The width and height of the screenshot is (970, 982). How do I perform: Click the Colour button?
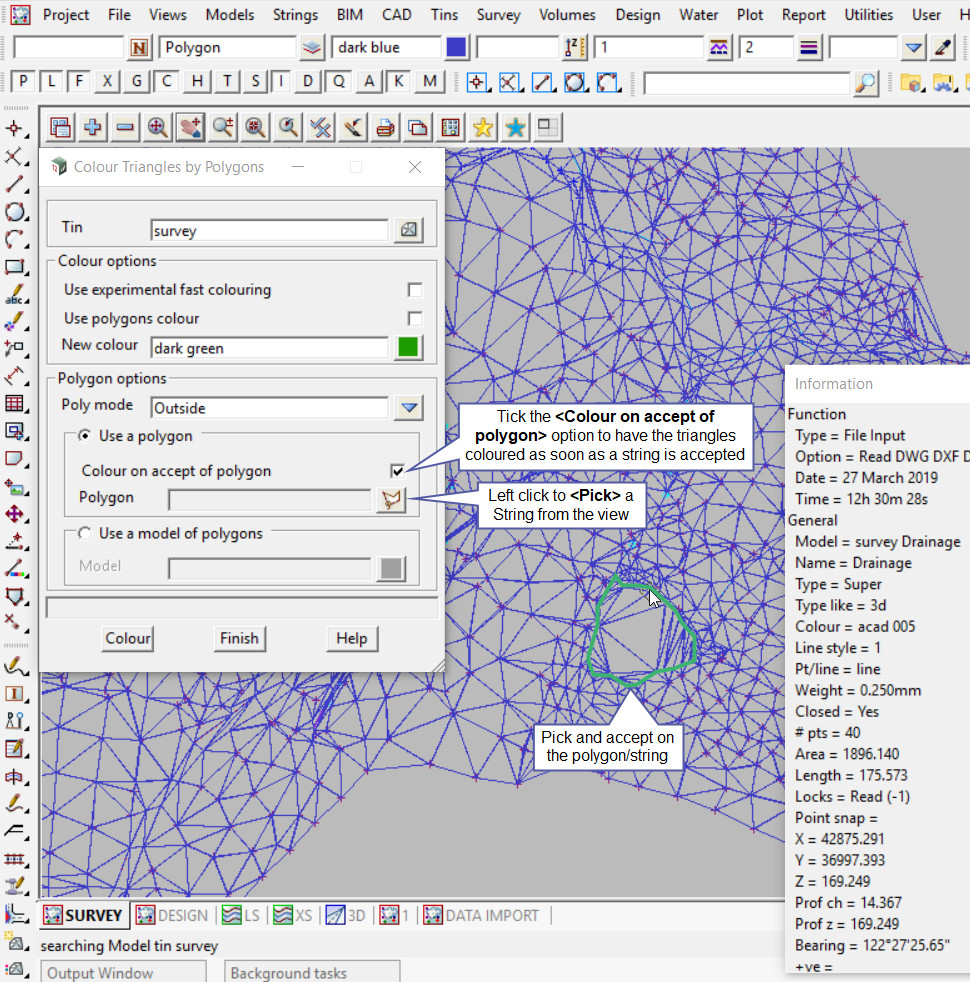[128, 638]
